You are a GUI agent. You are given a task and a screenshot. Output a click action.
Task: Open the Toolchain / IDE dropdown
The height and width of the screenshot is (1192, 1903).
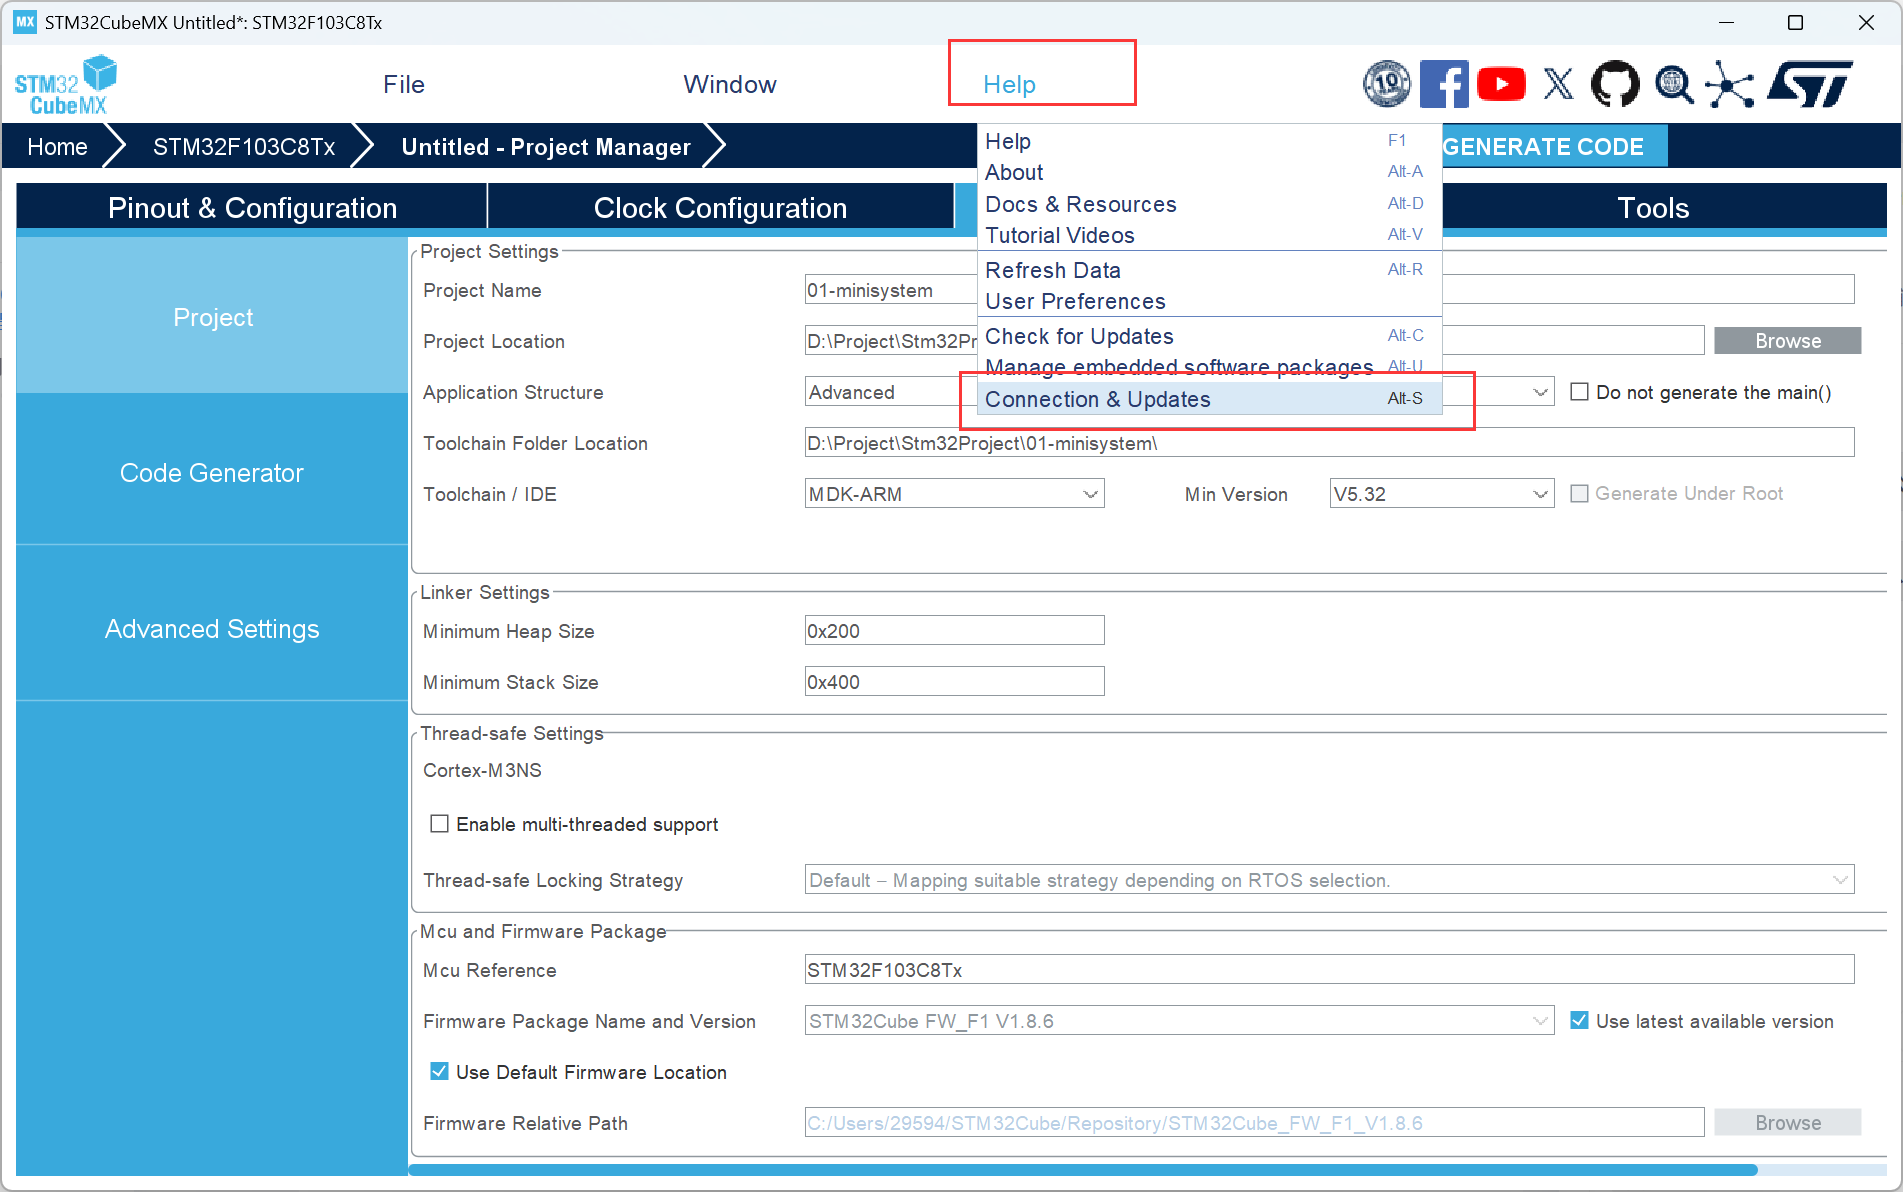pos(955,494)
